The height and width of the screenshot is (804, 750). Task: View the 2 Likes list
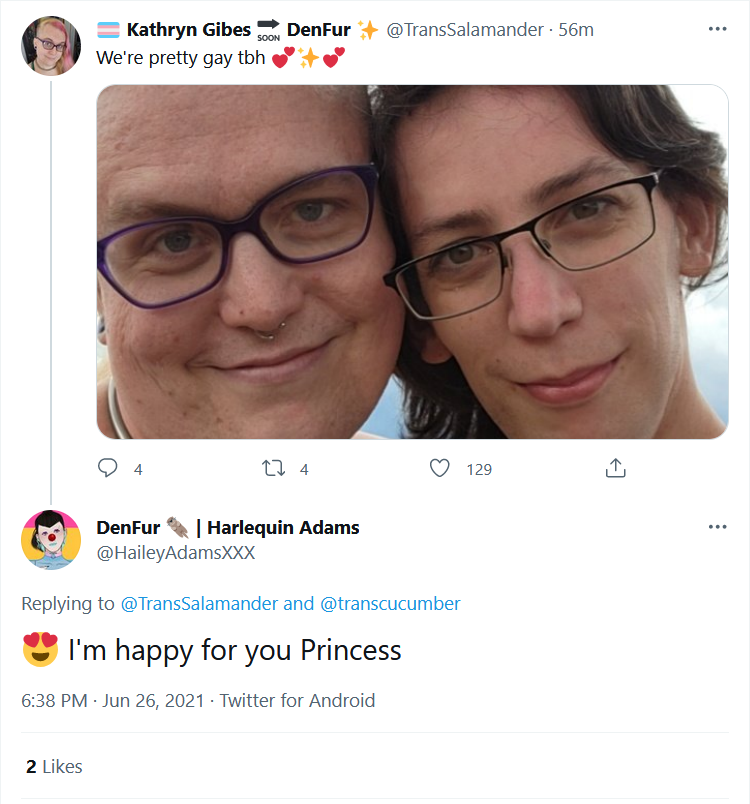(x=54, y=767)
